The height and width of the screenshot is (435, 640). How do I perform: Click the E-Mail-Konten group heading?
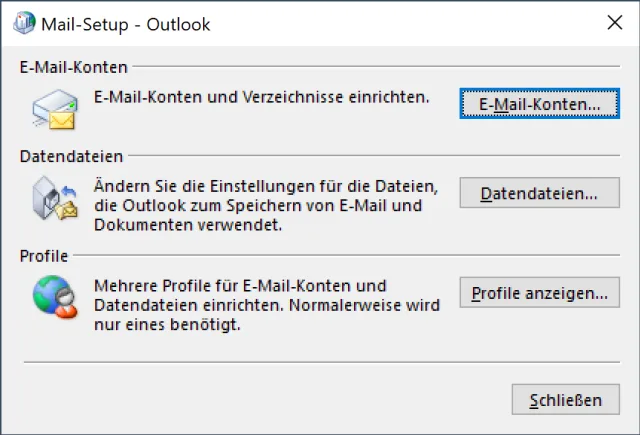pyautogui.click(x=73, y=68)
